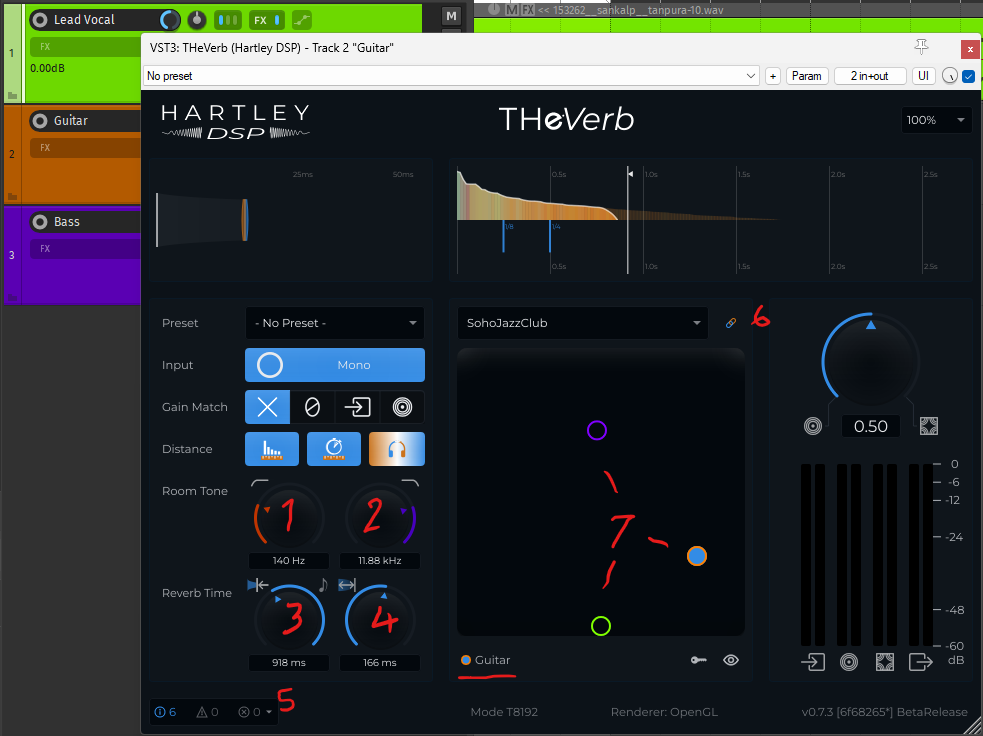Pin the THeVerb FX window
This screenshot has height=736, width=983.
921,47
